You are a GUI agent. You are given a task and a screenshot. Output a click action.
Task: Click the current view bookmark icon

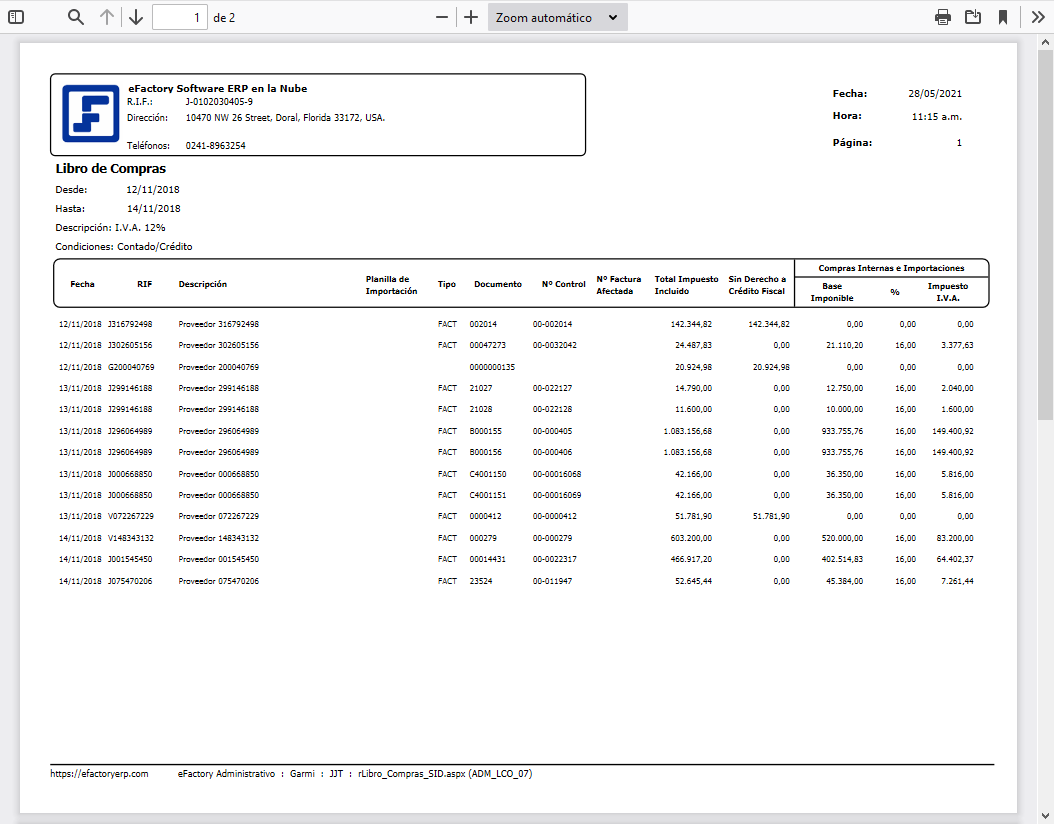[1002, 17]
